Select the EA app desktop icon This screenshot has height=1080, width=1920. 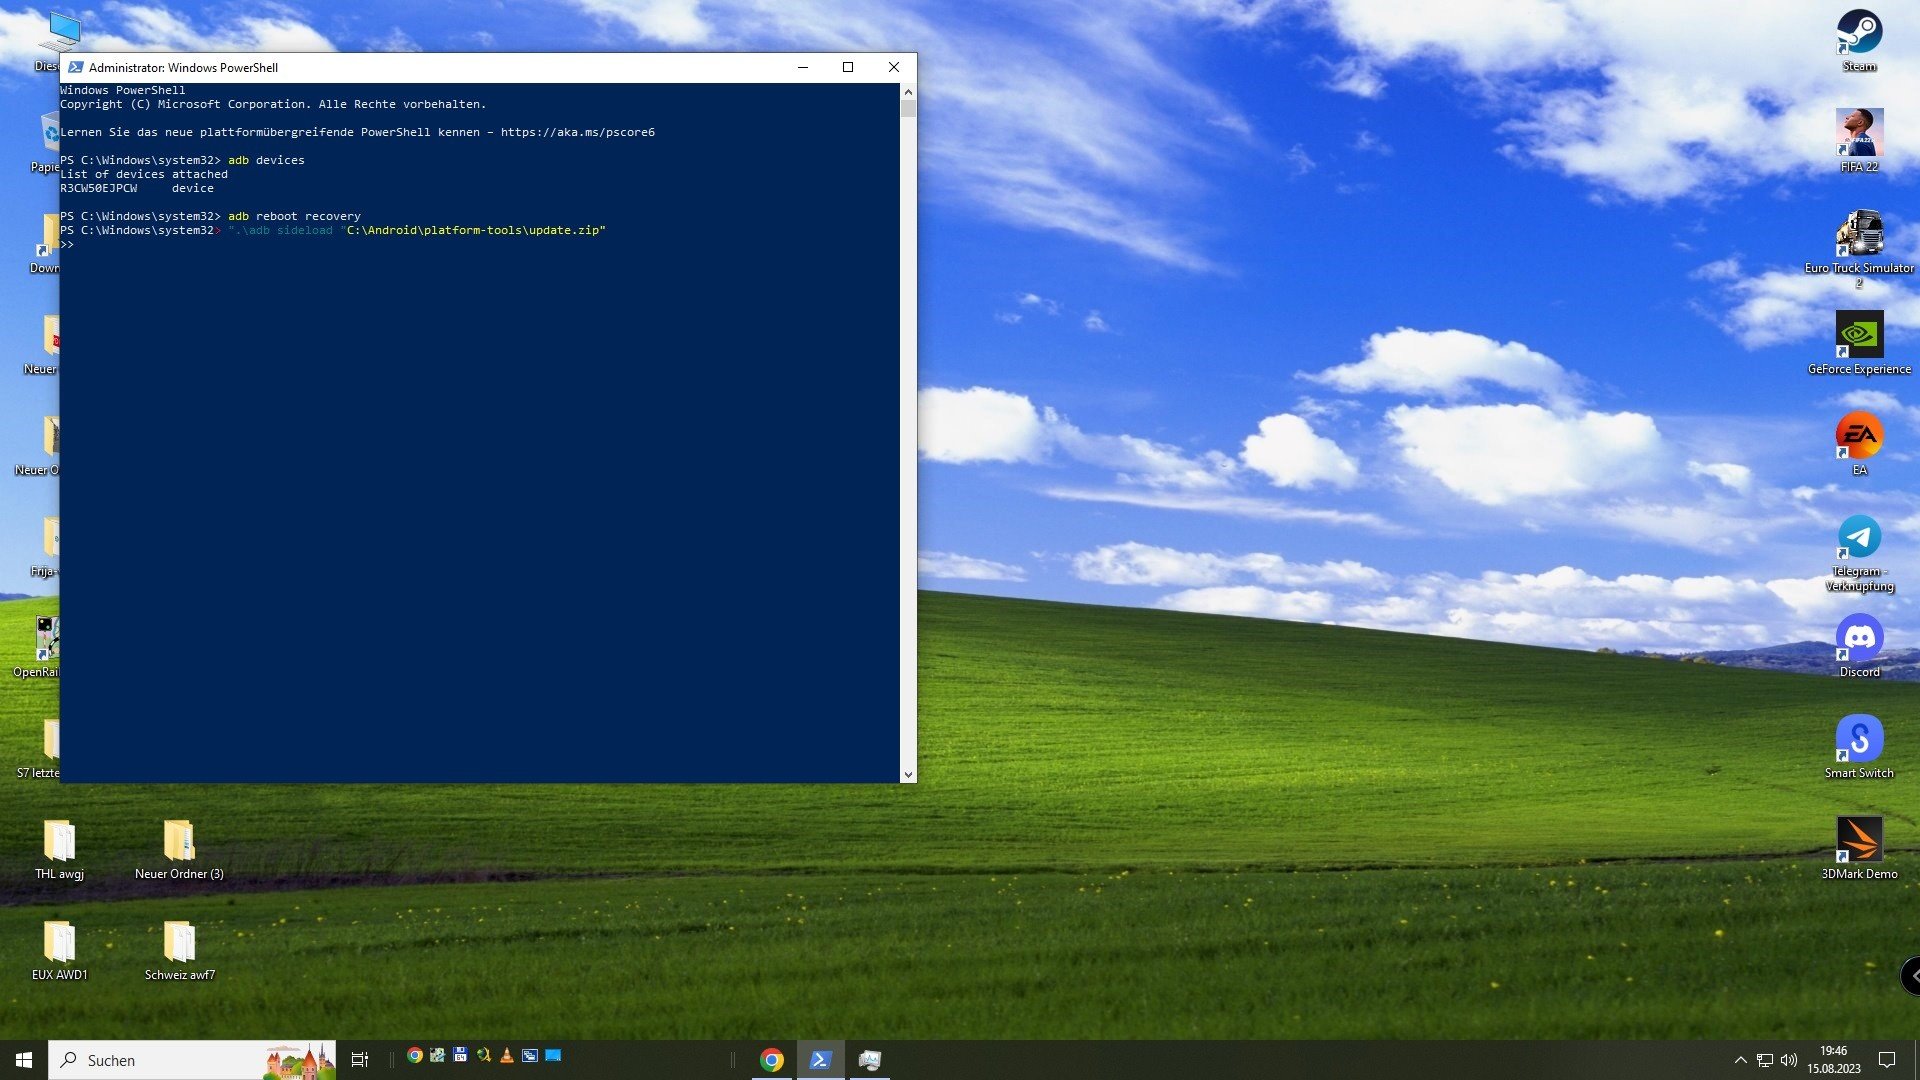point(1859,436)
